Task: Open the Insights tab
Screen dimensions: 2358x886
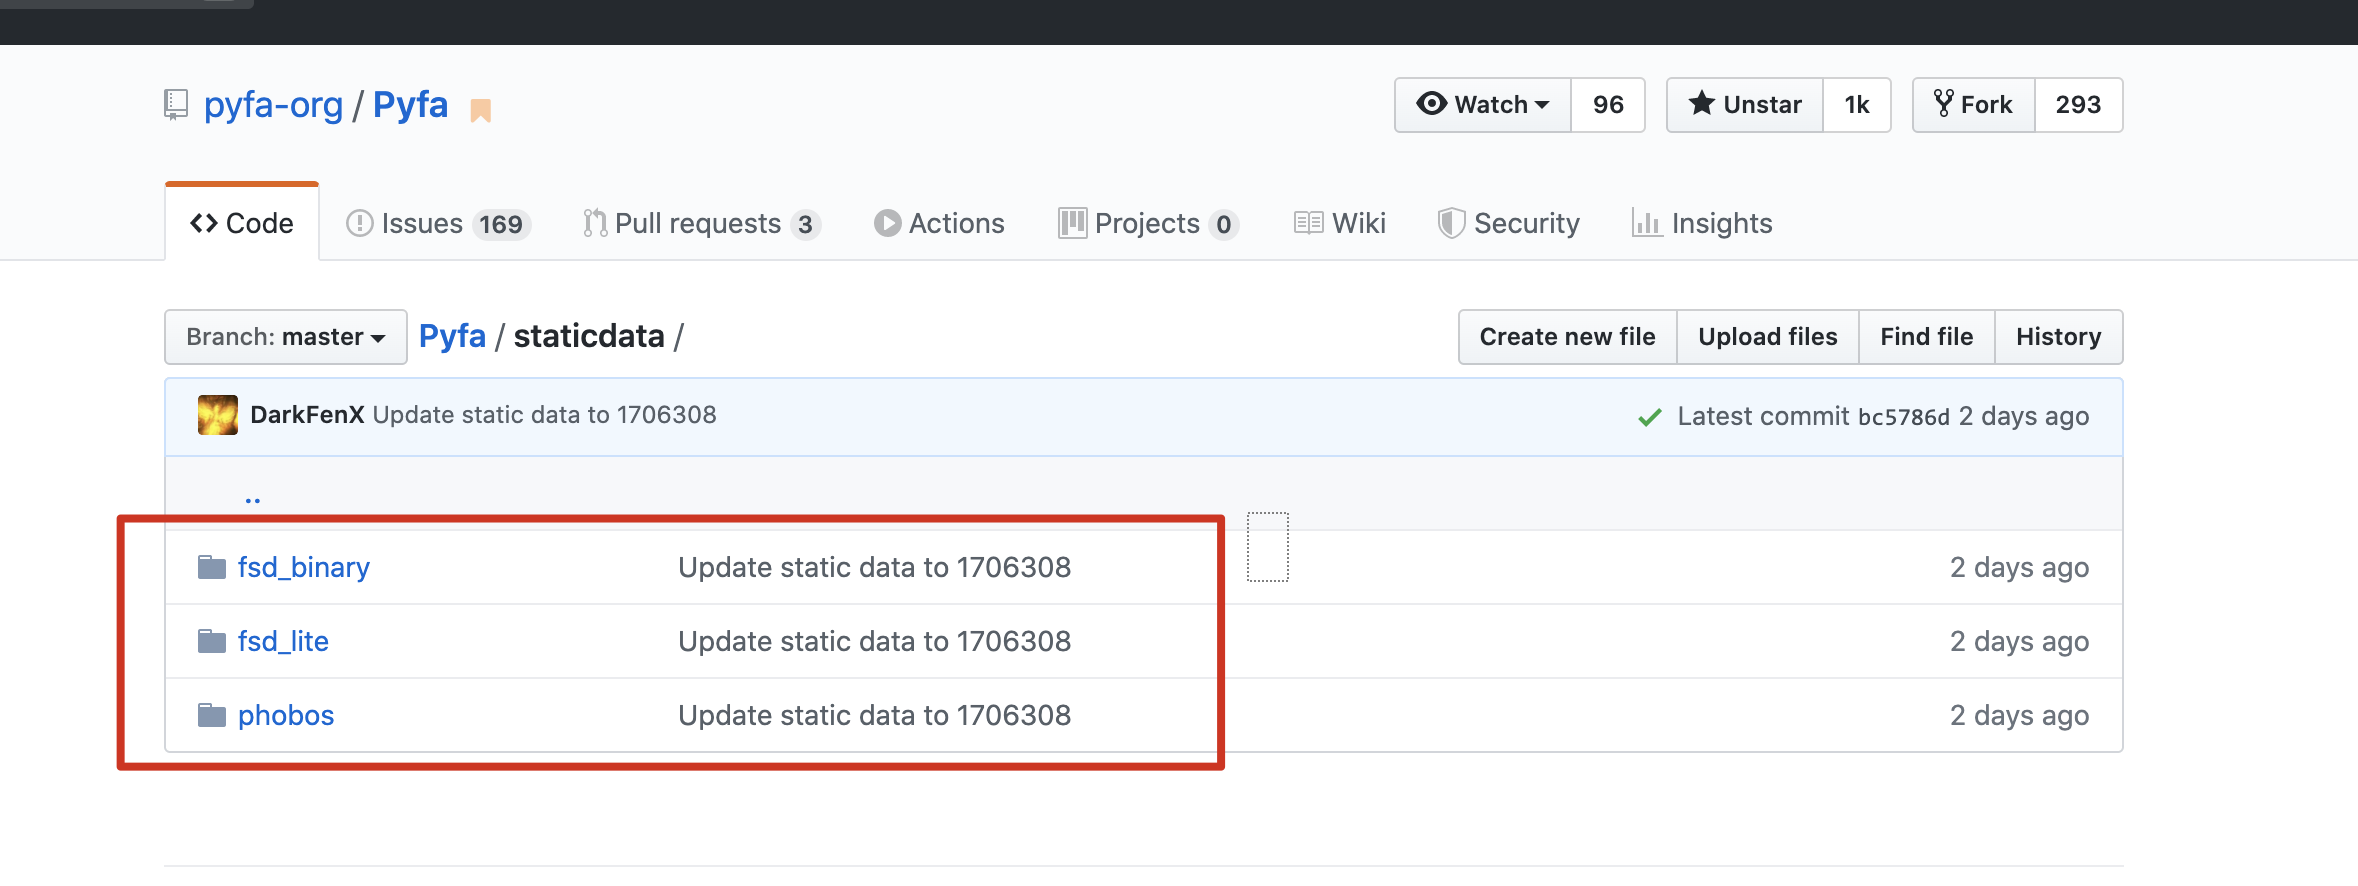Action: [1702, 223]
